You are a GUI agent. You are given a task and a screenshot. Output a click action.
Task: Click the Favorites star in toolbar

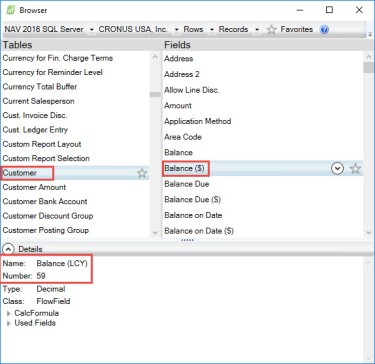click(x=272, y=30)
